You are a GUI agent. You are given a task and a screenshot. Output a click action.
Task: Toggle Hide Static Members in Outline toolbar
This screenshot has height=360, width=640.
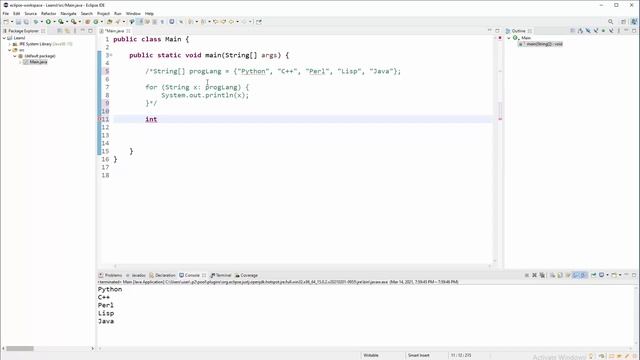(x=596, y=31)
